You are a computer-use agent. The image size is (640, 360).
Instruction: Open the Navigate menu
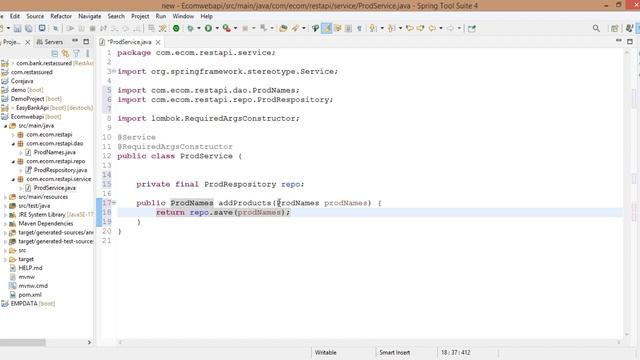point(89,16)
